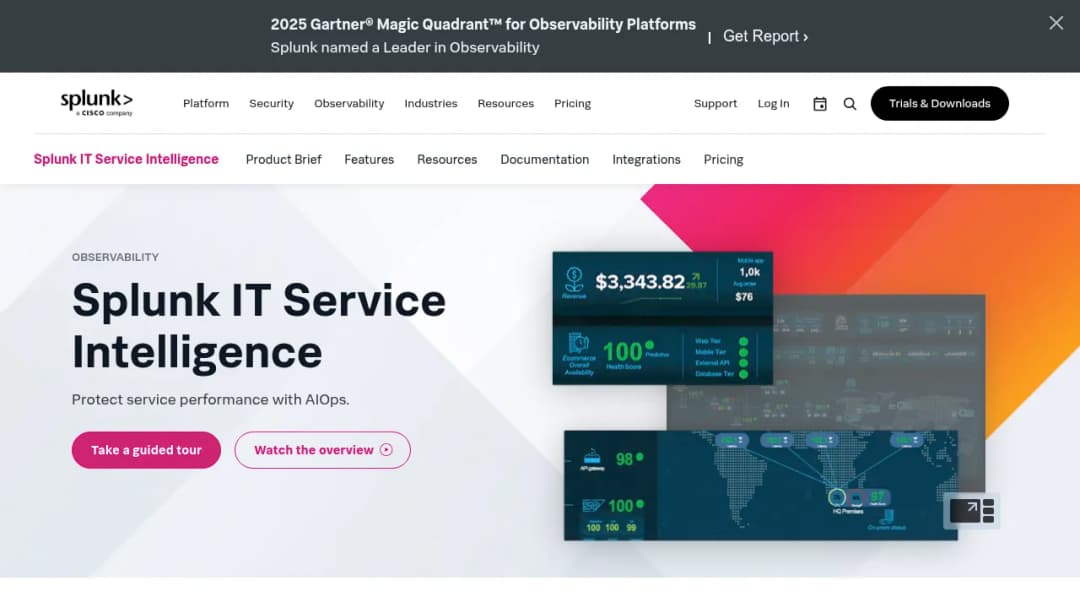Click Trials & Downloads button
1080x608 pixels.
click(x=939, y=103)
